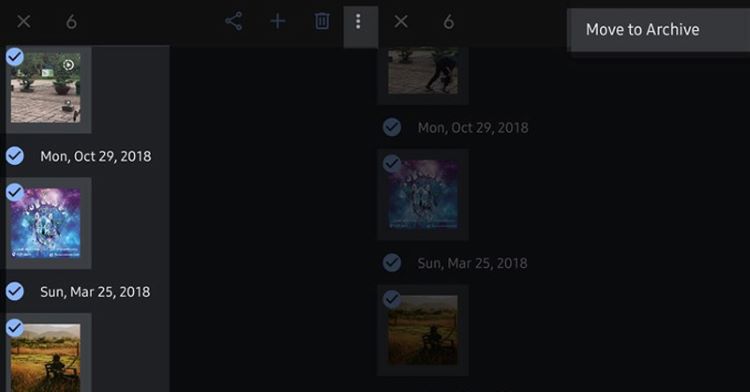The height and width of the screenshot is (392, 750).
Task: Deselect the sunset field photo checkbox
Action: click(x=15, y=328)
